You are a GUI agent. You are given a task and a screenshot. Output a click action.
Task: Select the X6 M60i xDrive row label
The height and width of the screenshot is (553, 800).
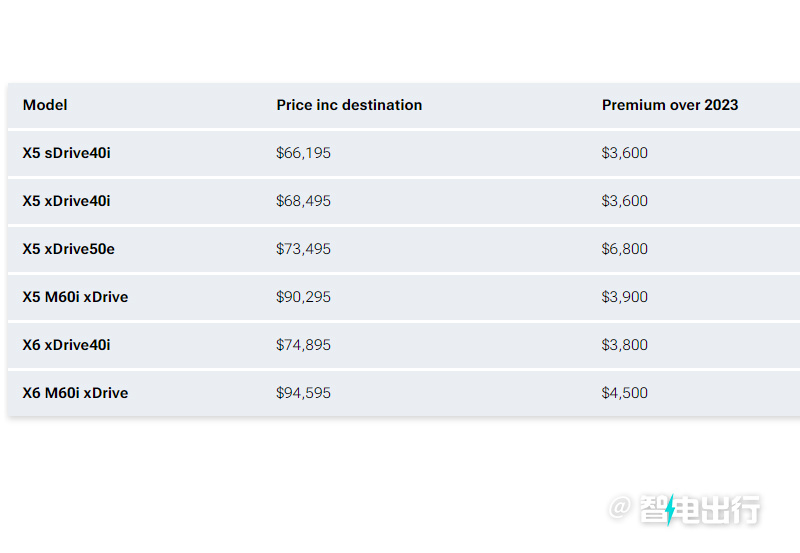75,393
